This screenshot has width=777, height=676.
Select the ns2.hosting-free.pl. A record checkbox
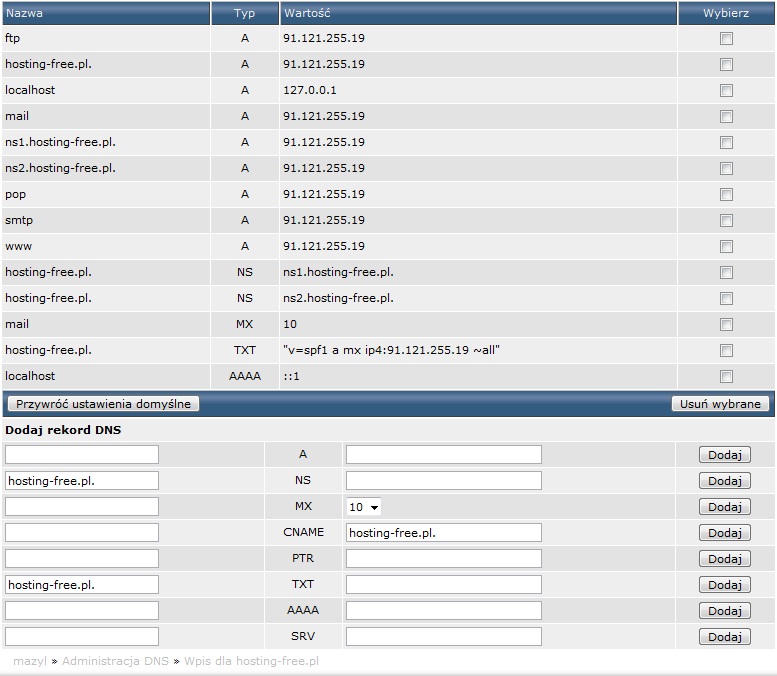tap(726, 169)
